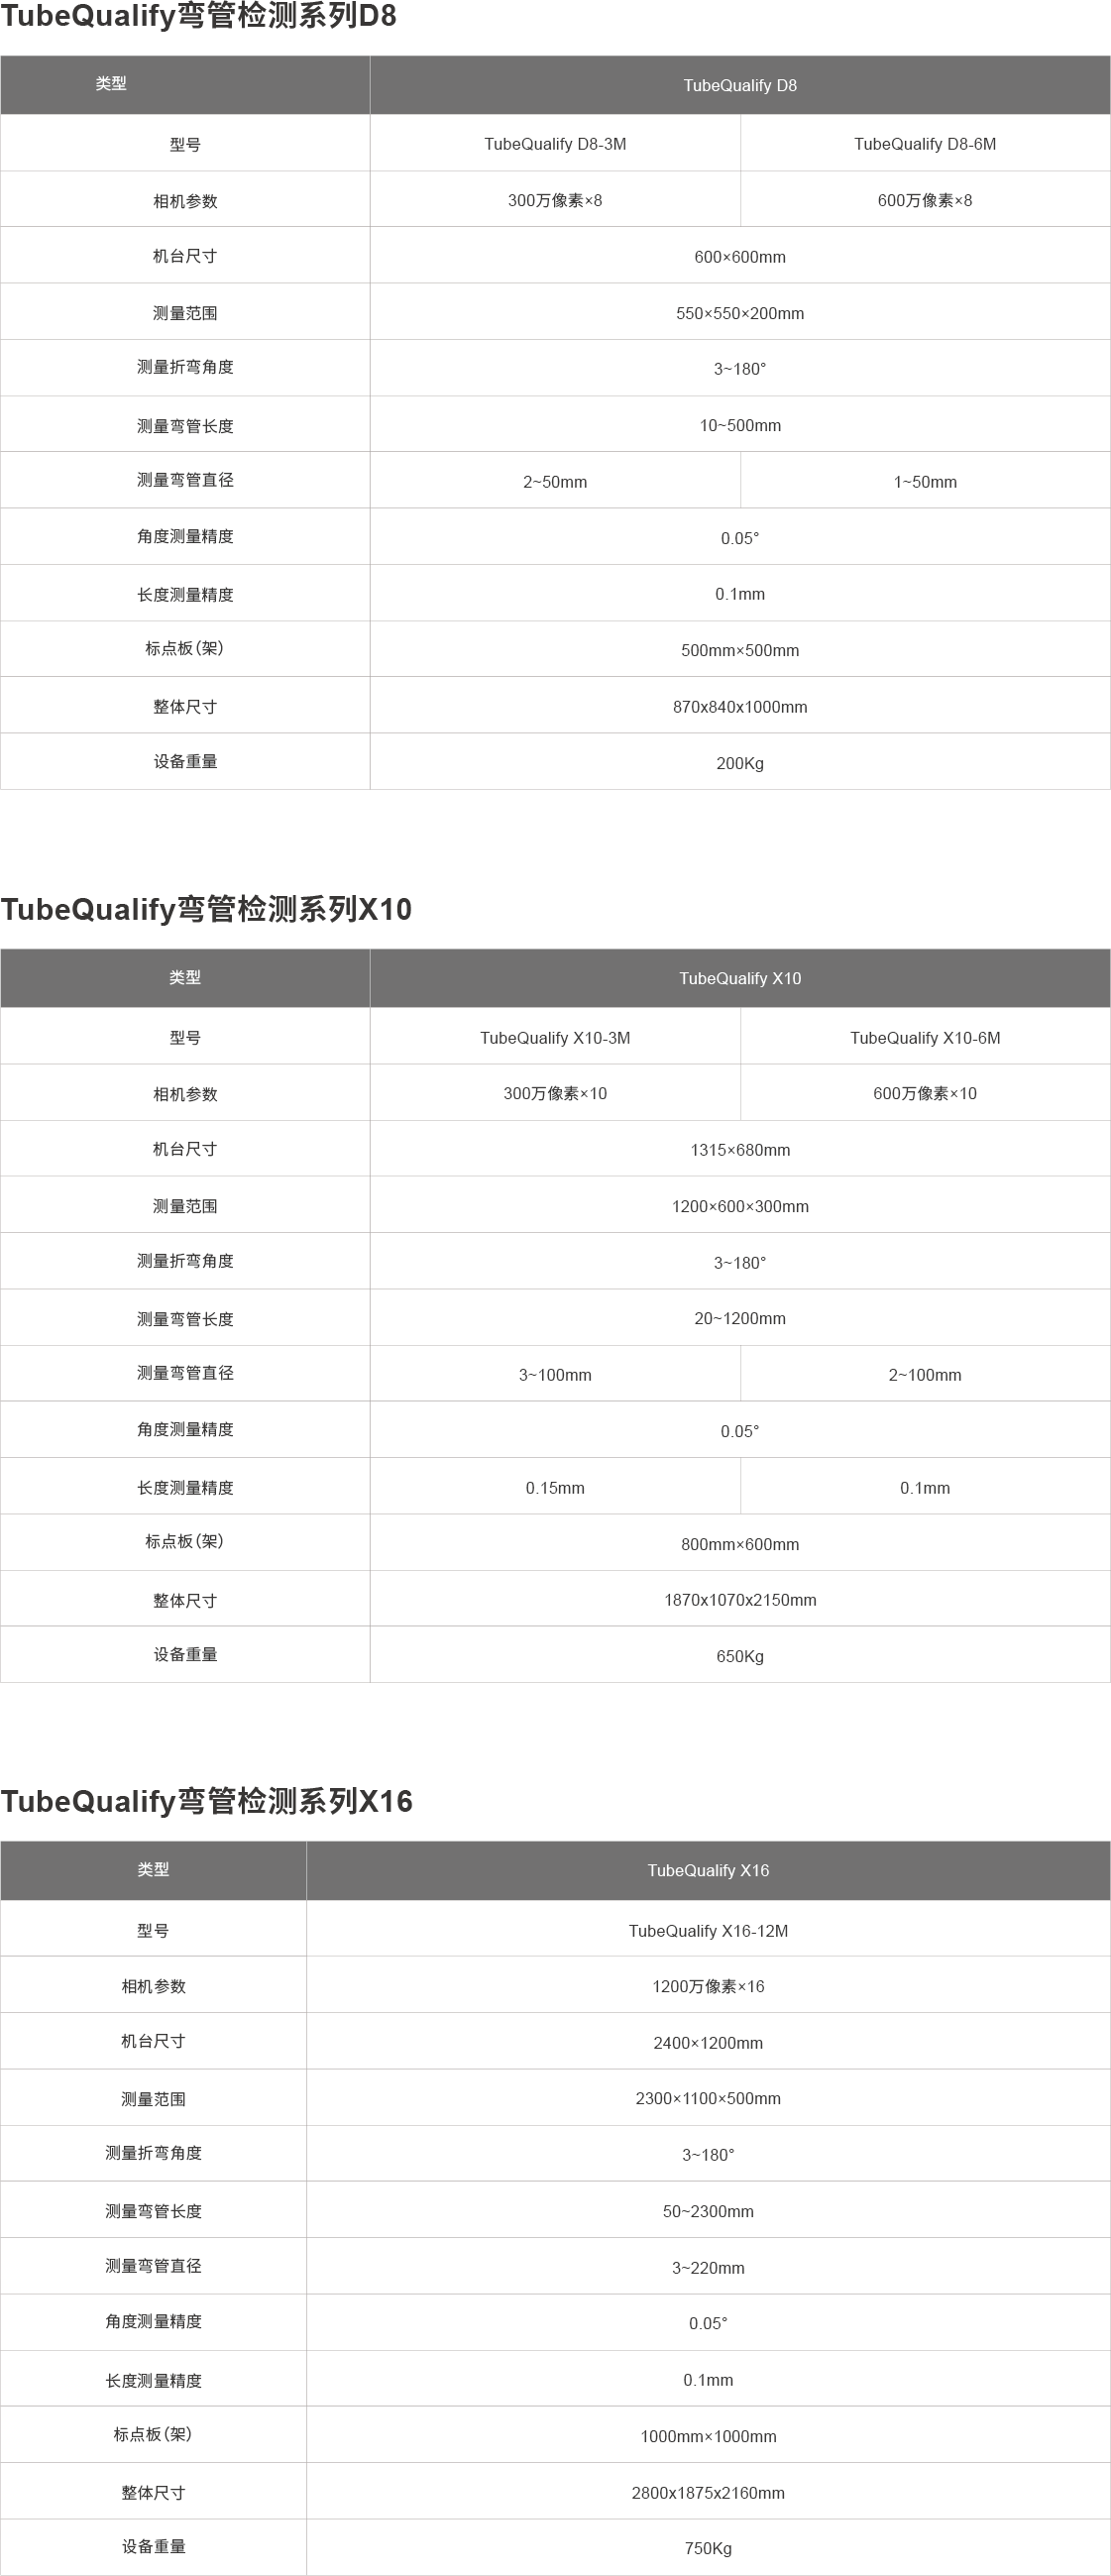1111x2576 pixels.
Task: Select the 600×600mm table size value
Action: 740,257
